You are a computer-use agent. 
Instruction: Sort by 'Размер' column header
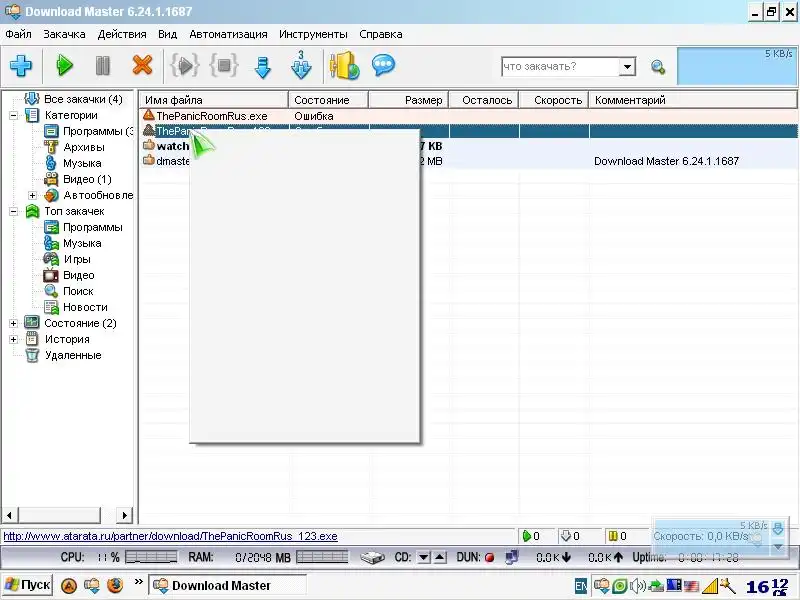tap(409, 100)
